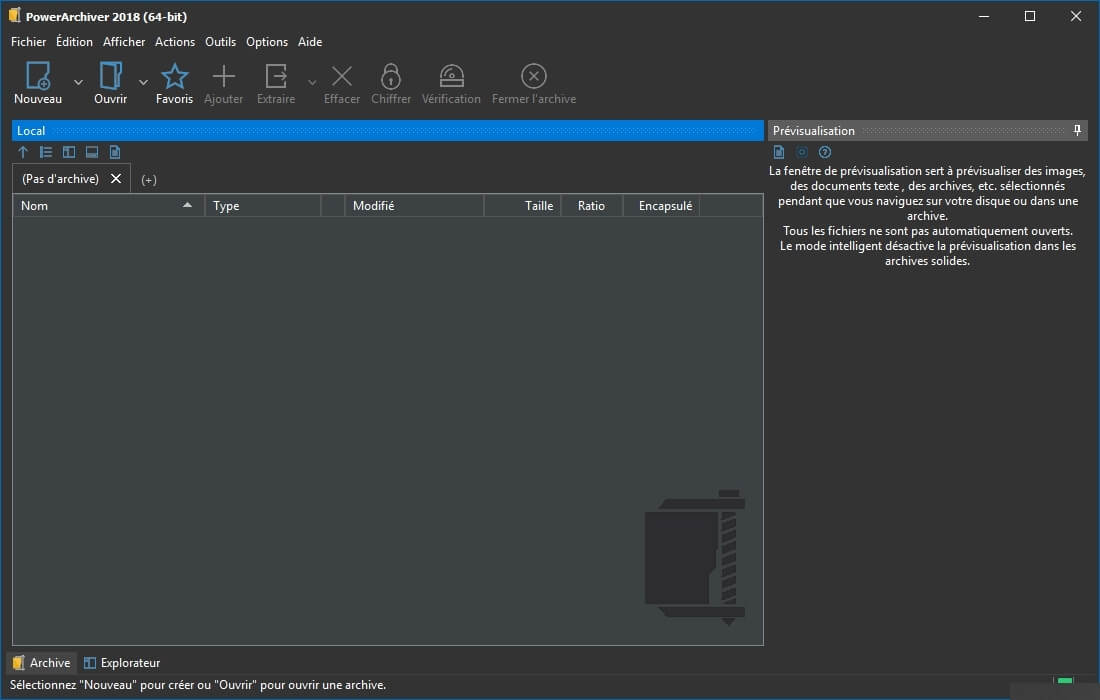Click the Effacer delete icon
Screen dimensions: 1100x700
pos(341,75)
